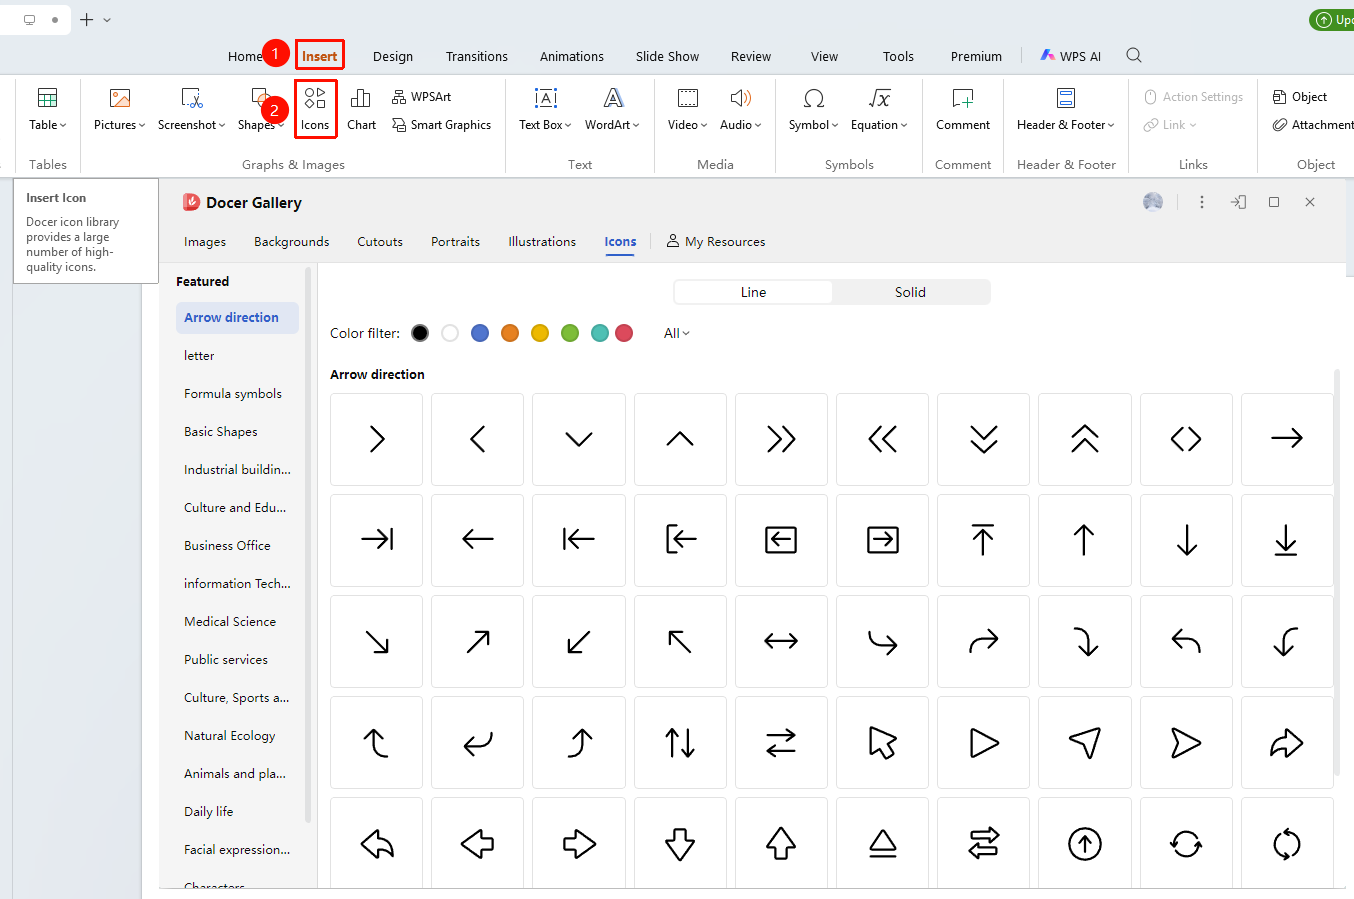
Task: Open the Docer Gallery more options menu
Action: (1202, 202)
